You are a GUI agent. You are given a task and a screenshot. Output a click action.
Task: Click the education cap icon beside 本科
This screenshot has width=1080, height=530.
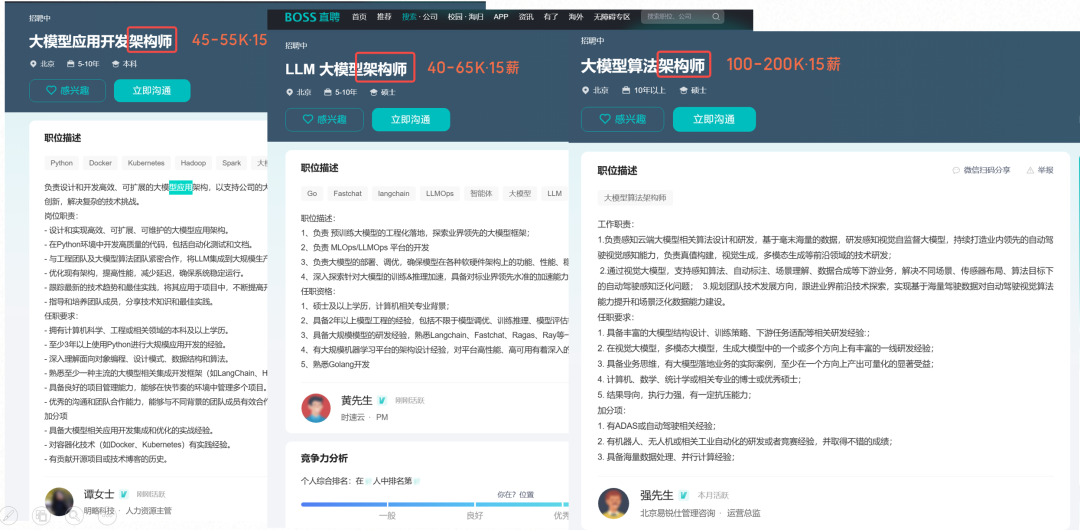point(115,64)
